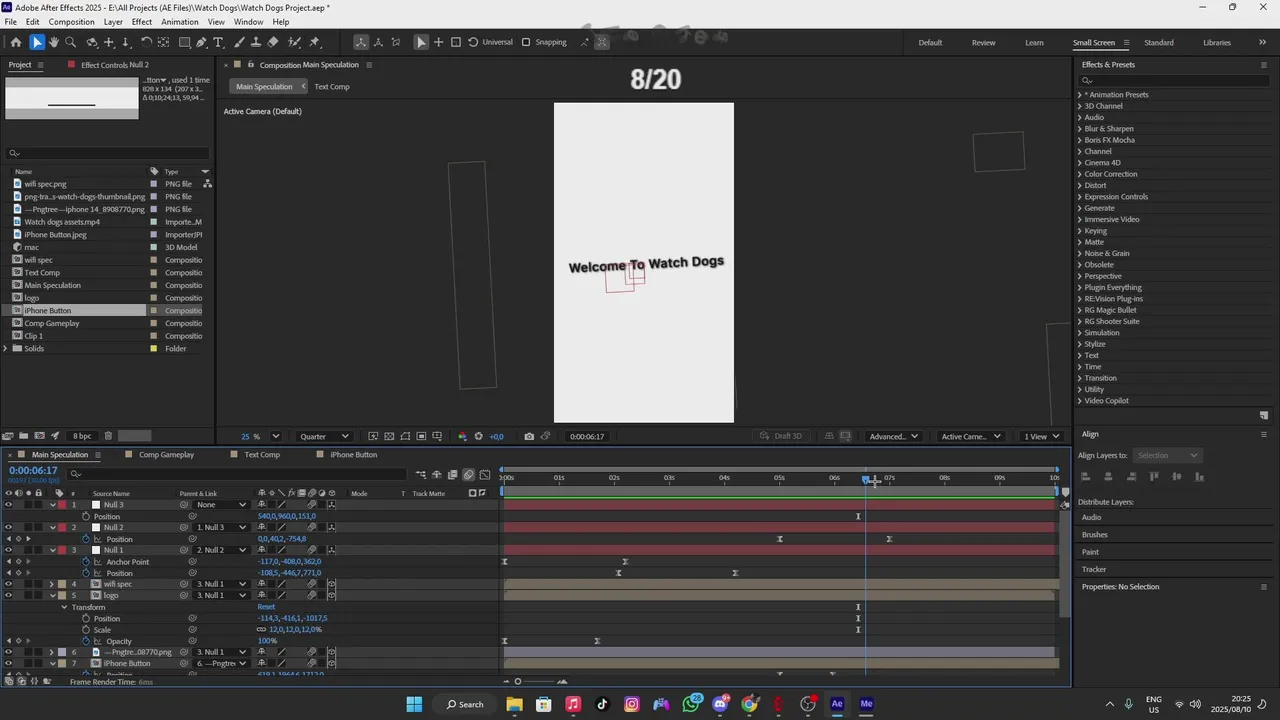Toggle visibility eye of iPhone Button layer
Screen dimensions: 1280x720
(8, 664)
